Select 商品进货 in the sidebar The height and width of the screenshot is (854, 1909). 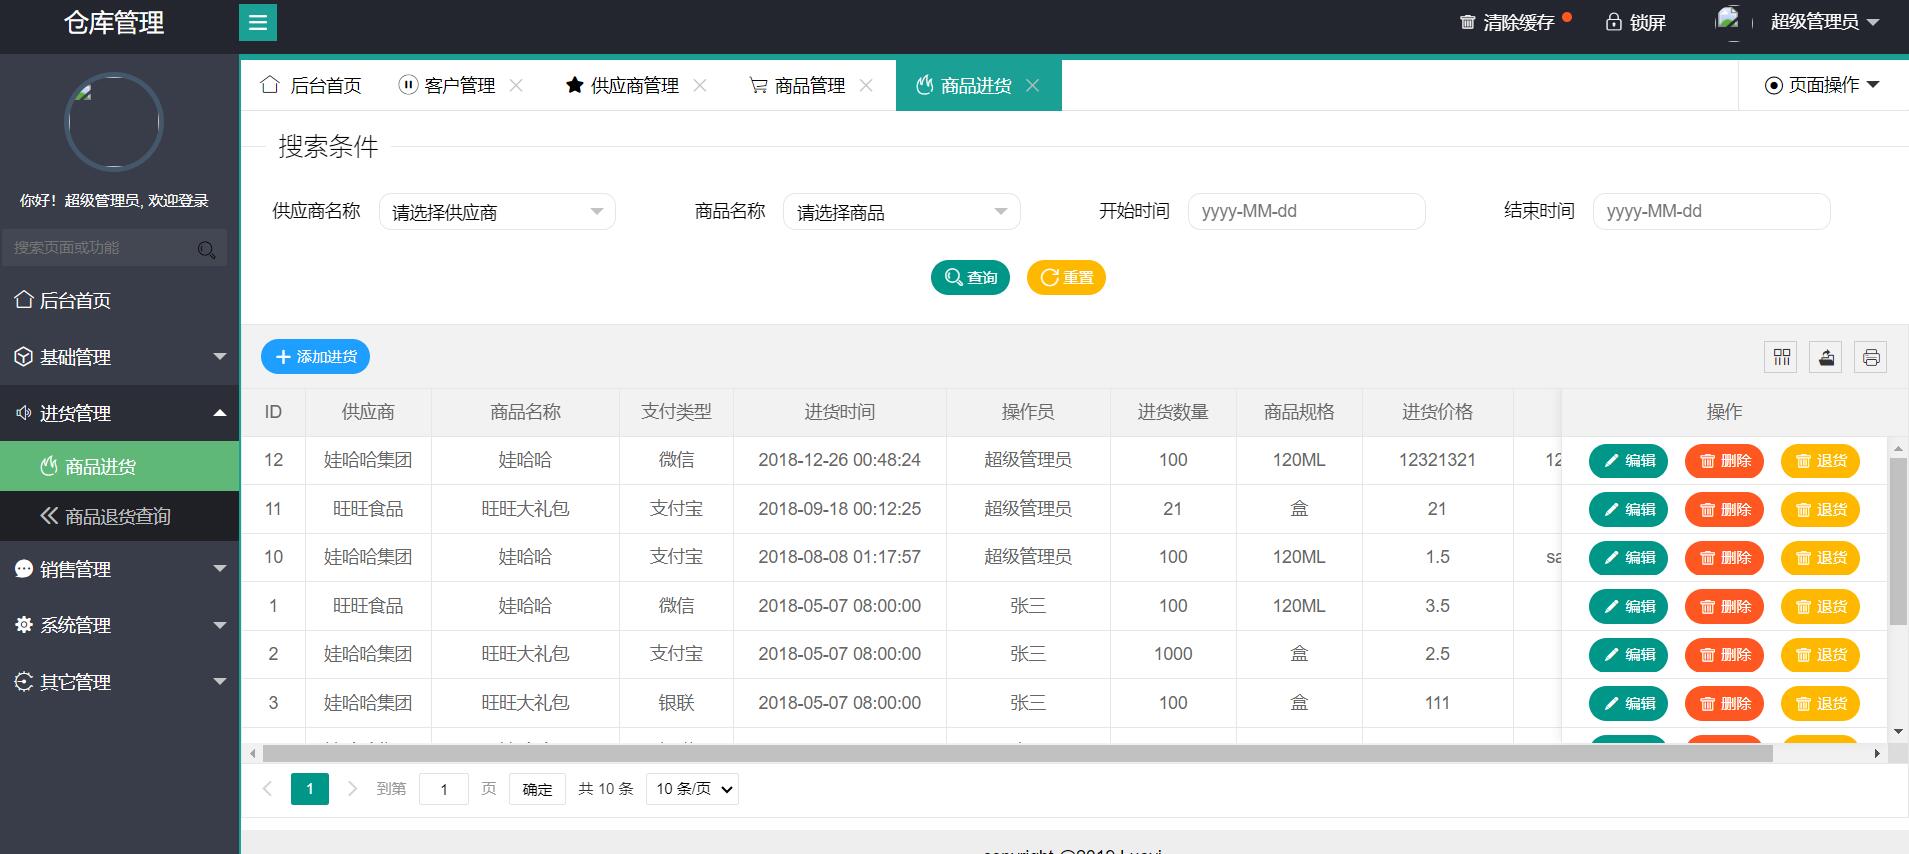click(x=120, y=466)
